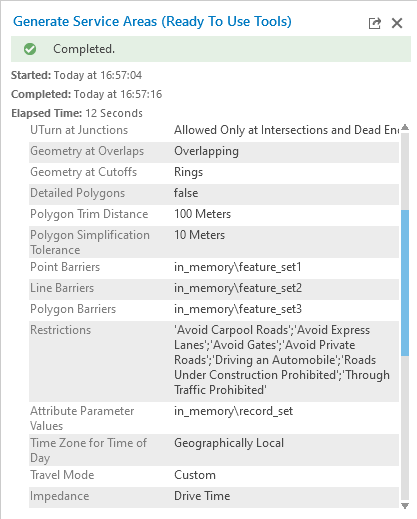This screenshot has width=417, height=519.
Task: Select the Polygon Barriers feature_set3 value
Action: point(238,309)
